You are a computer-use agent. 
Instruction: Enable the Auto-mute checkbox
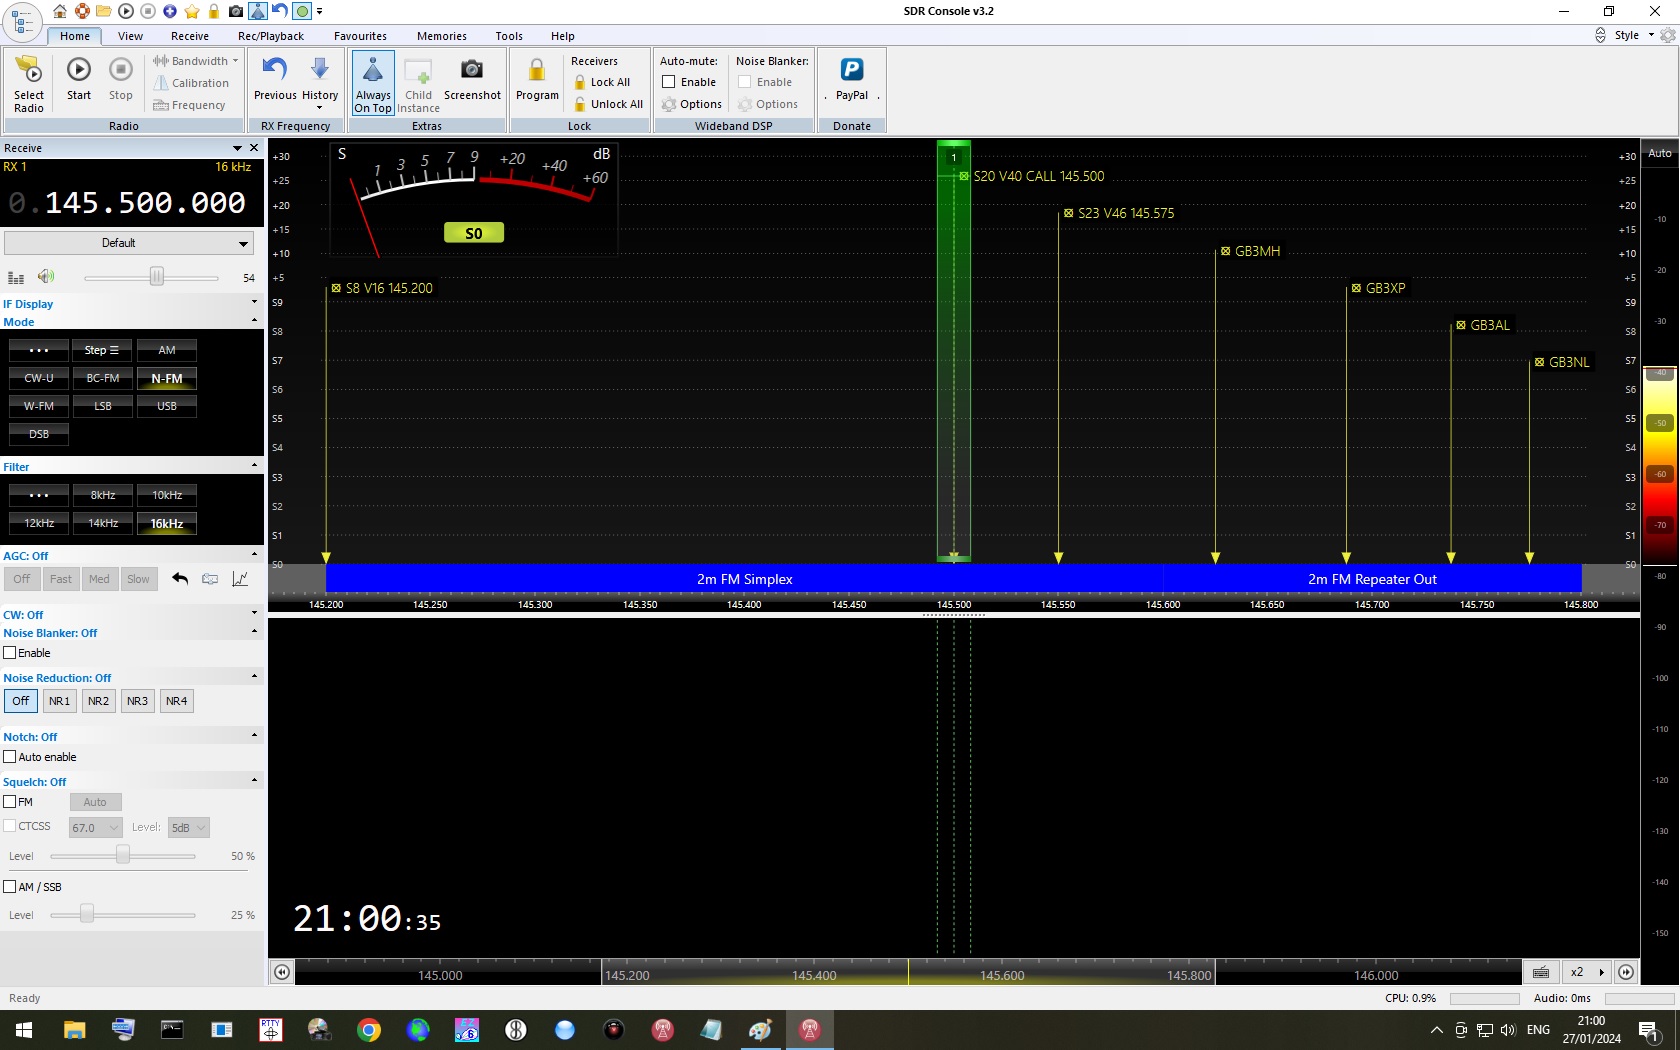[x=669, y=82]
